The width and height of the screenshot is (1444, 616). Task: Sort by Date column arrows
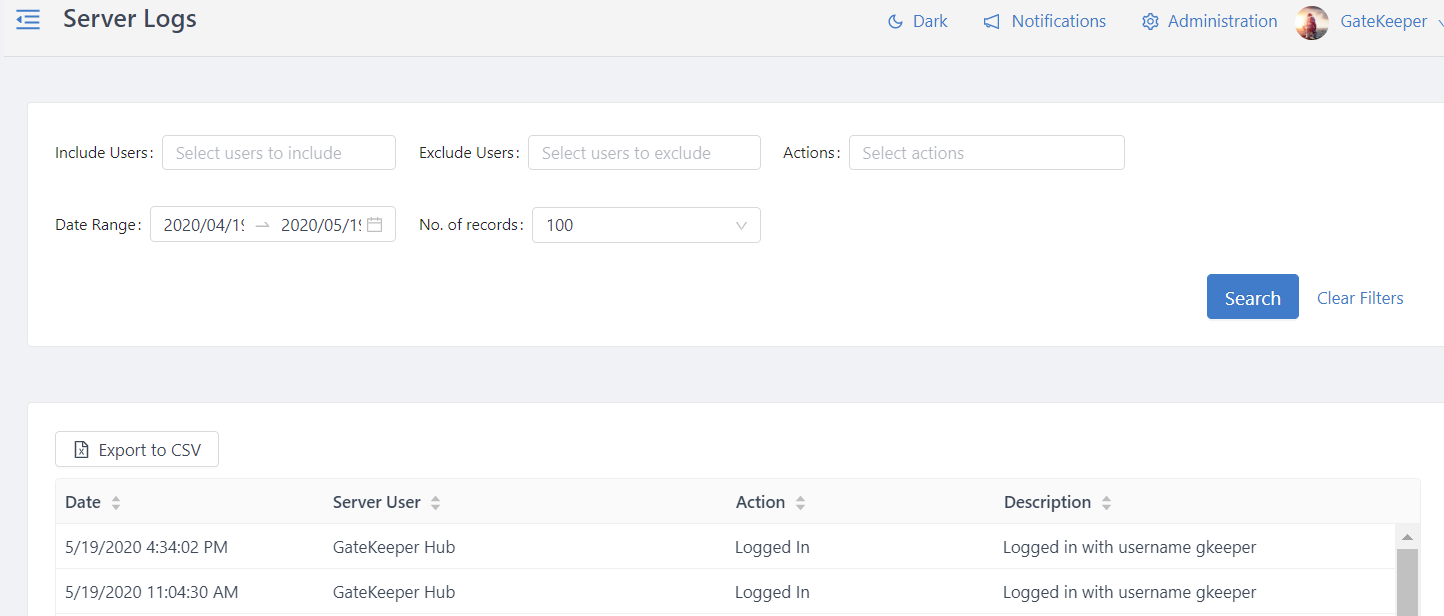(116, 503)
